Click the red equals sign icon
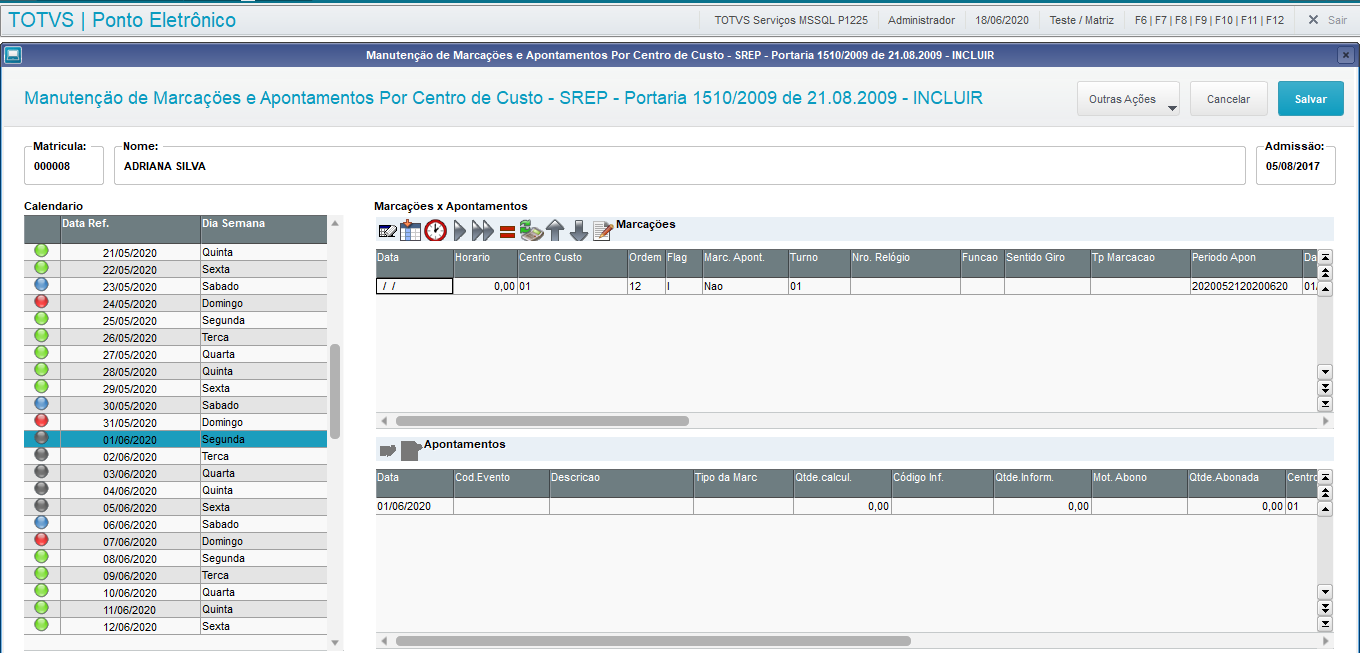Image resolution: width=1360 pixels, height=653 pixels. pos(507,232)
